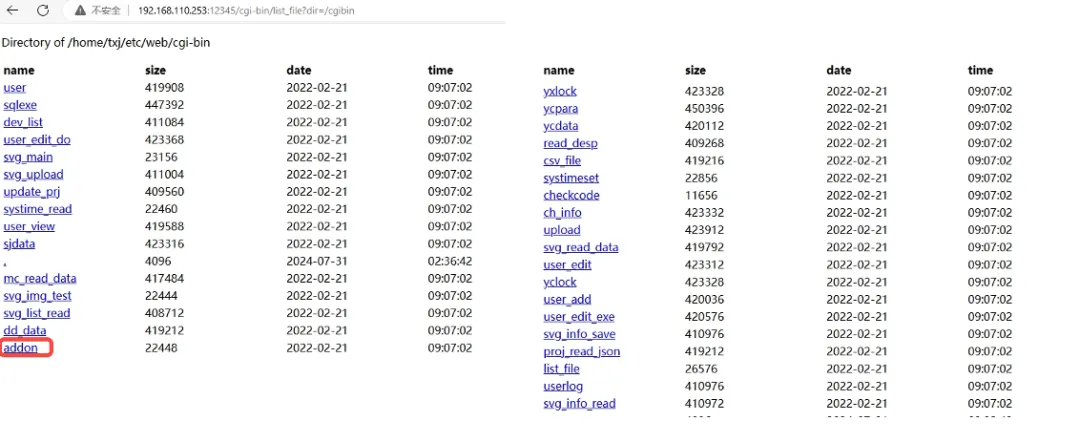Open the list_file link
The width and height of the screenshot is (1080, 442).
[561, 369]
